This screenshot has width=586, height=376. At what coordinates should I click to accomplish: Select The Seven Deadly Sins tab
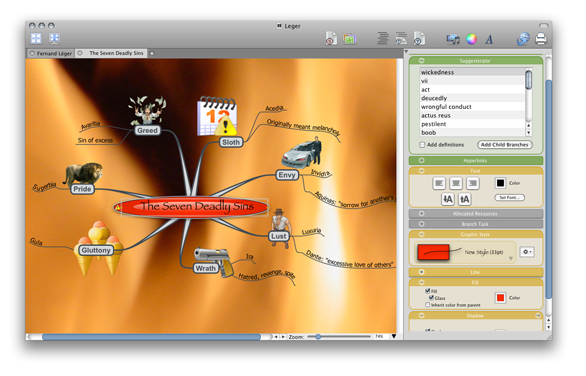click(112, 53)
